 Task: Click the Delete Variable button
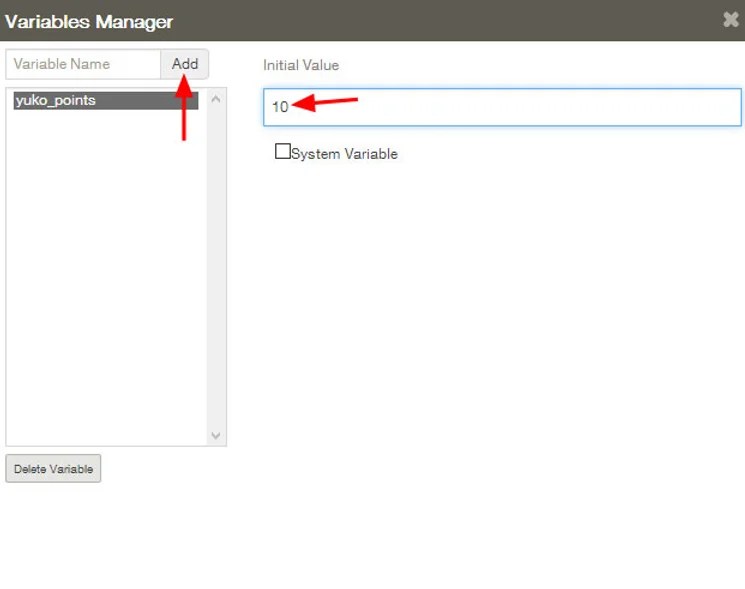pos(53,468)
